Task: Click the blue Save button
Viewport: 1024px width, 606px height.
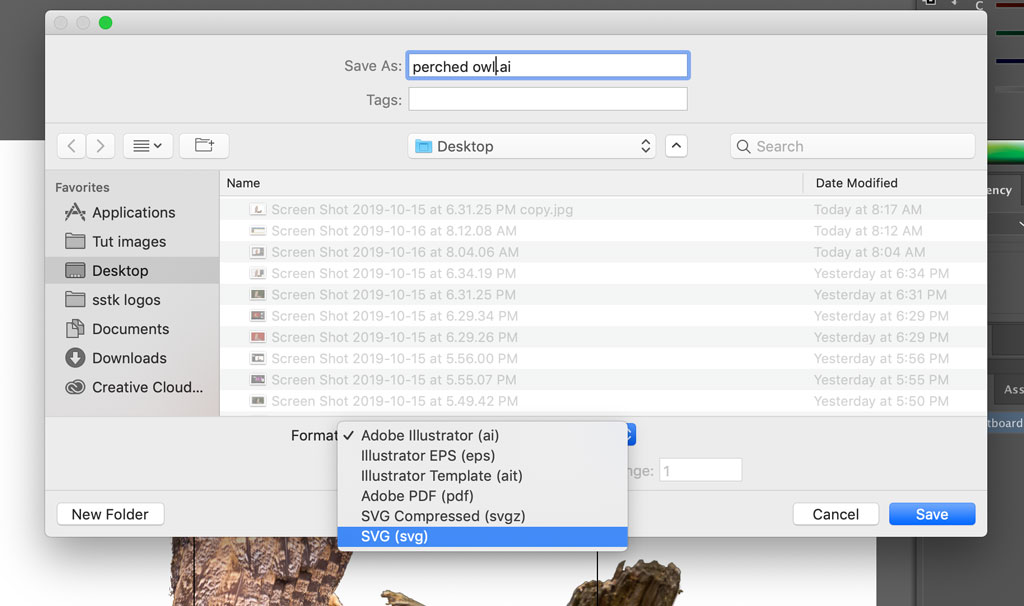Action: click(x=932, y=514)
